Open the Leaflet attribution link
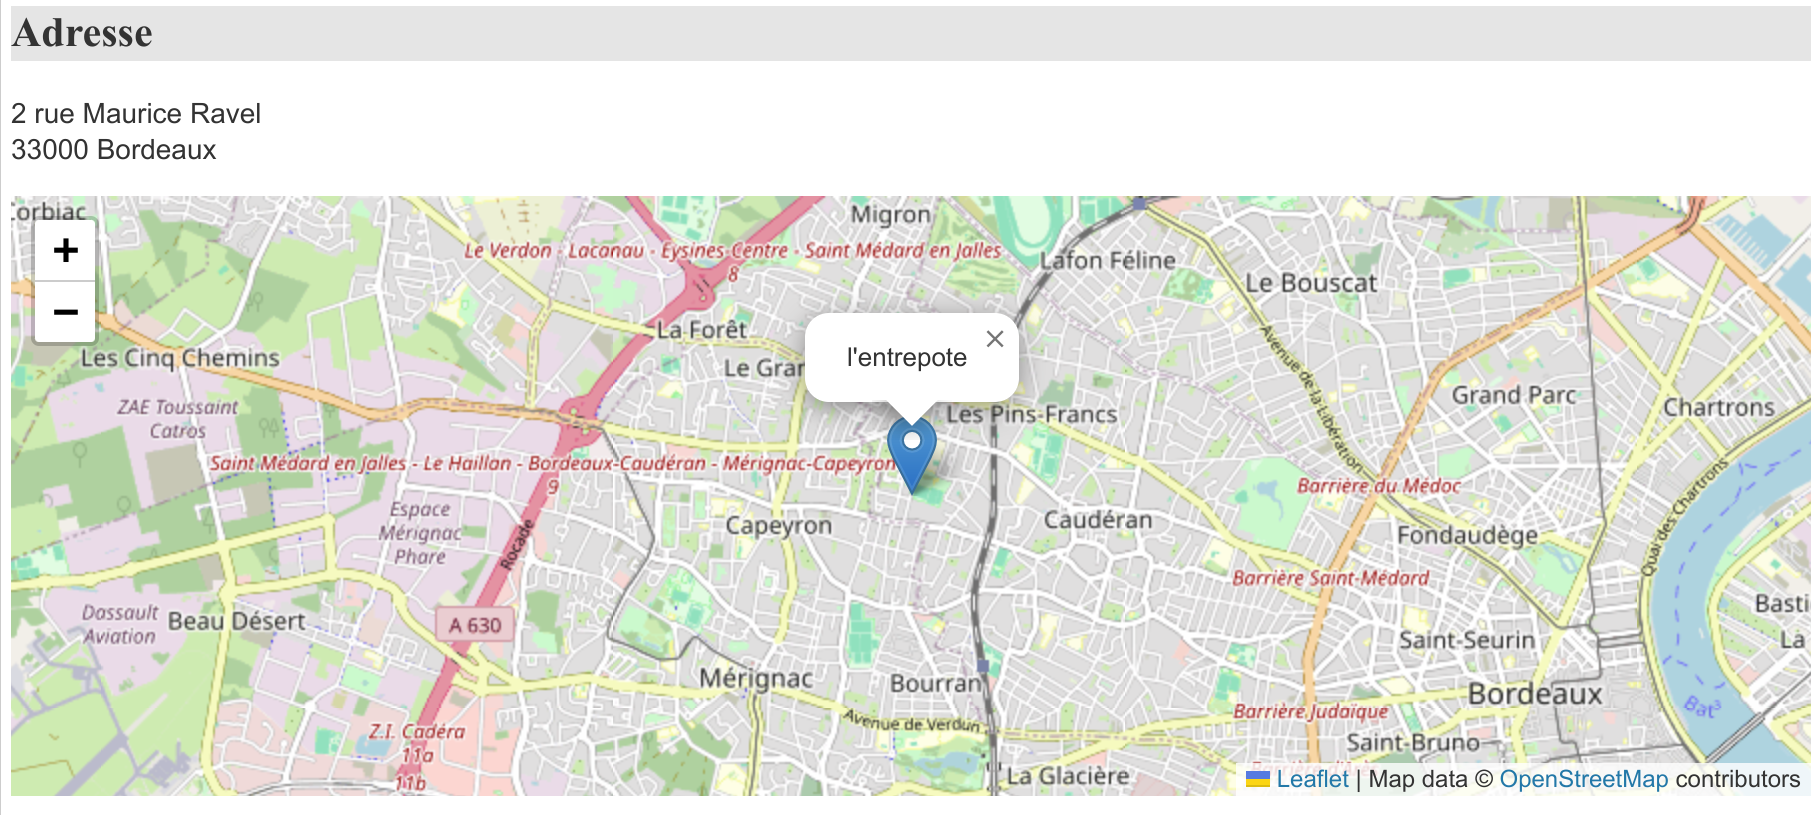 [x=1312, y=779]
